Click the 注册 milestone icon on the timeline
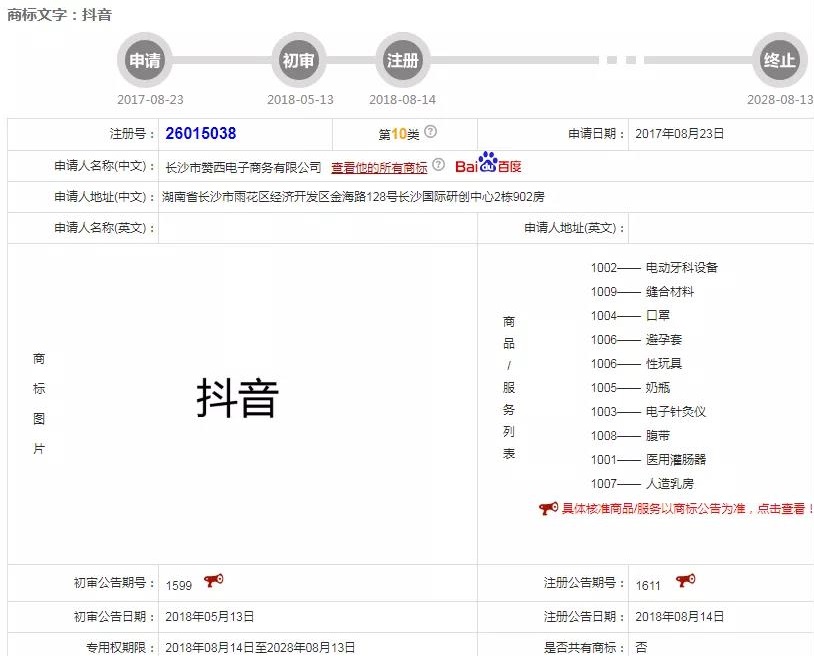Image resolution: width=814 pixels, height=656 pixels. (x=402, y=61)
